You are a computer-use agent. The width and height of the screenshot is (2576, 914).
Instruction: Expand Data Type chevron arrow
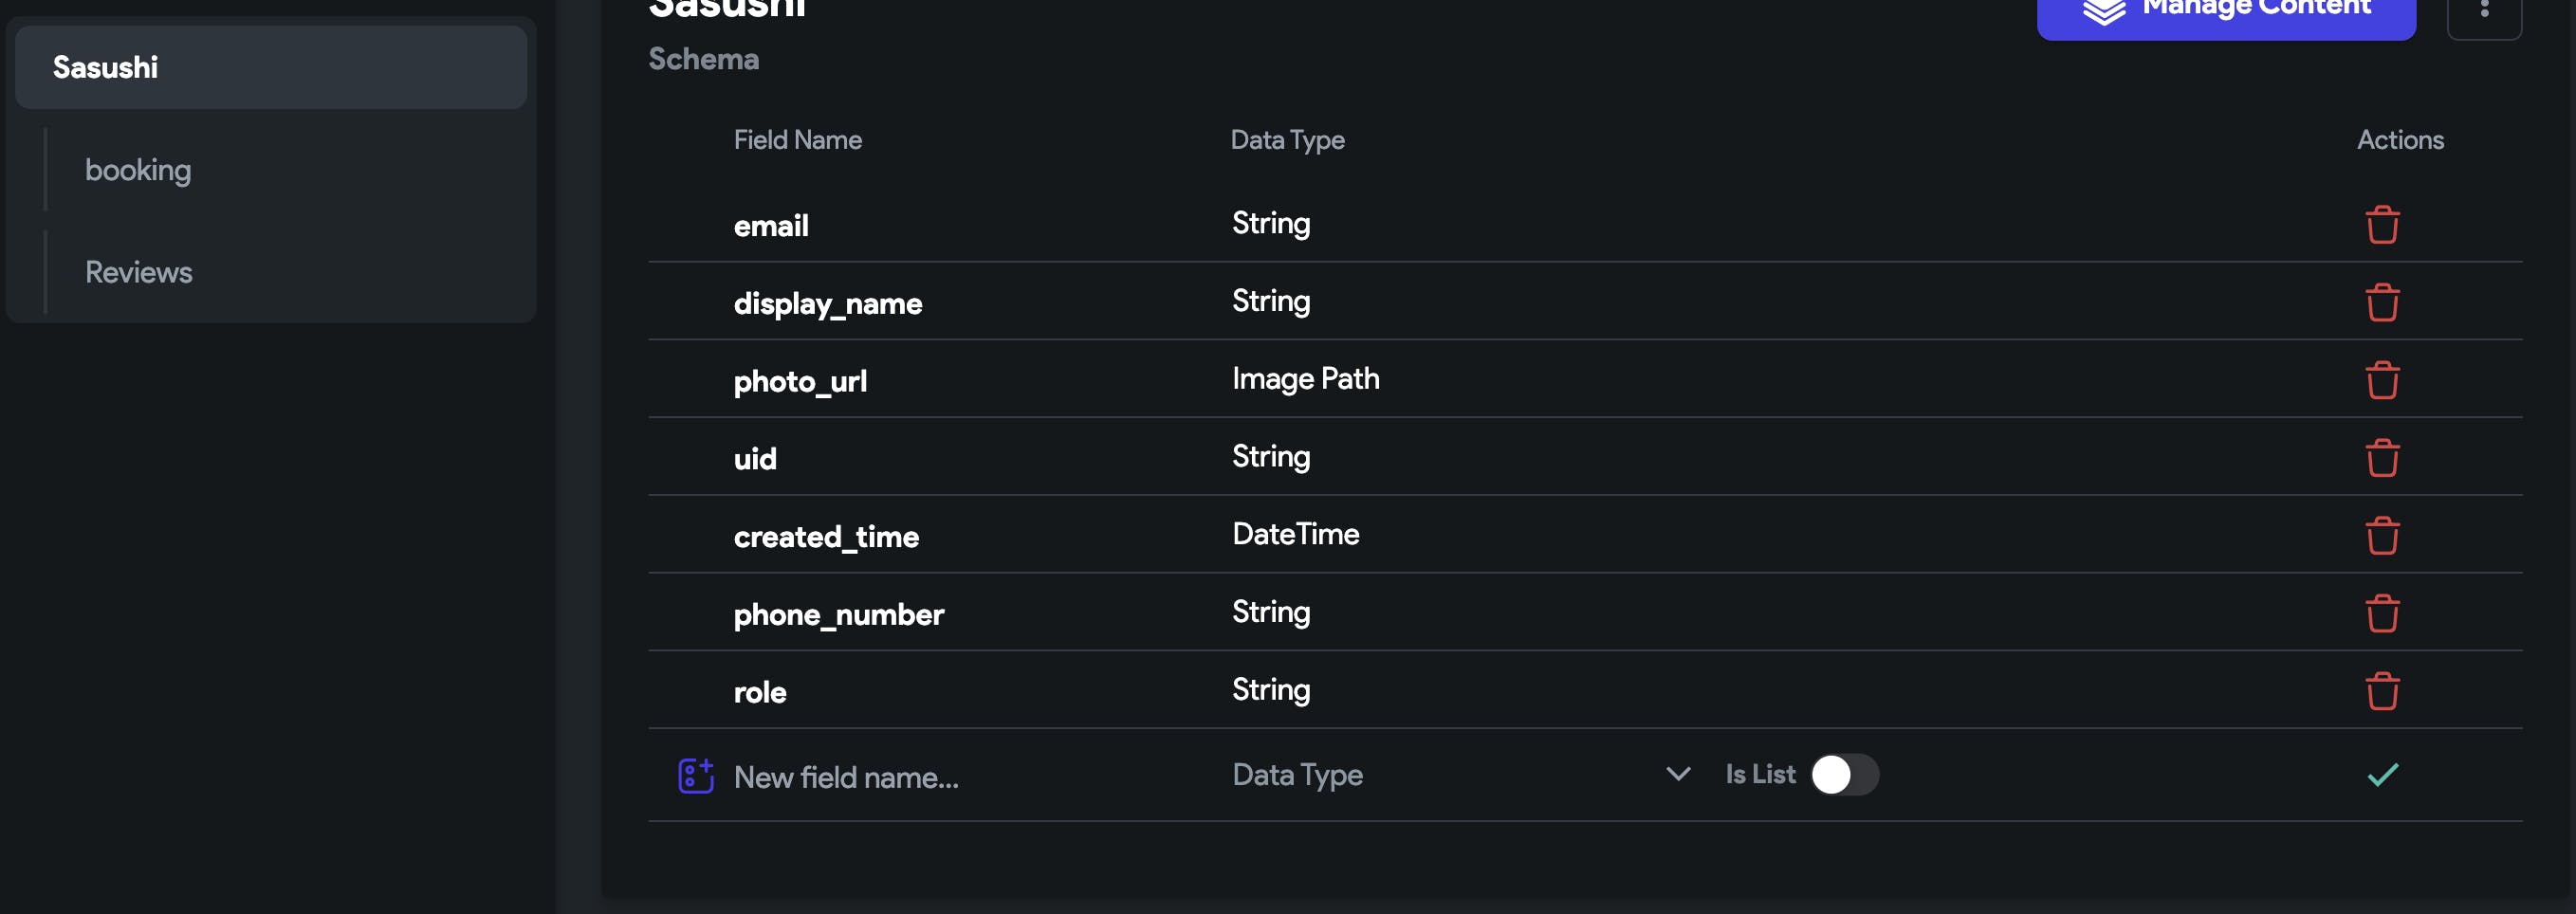pyautogui.click(x=1678, y=774)
